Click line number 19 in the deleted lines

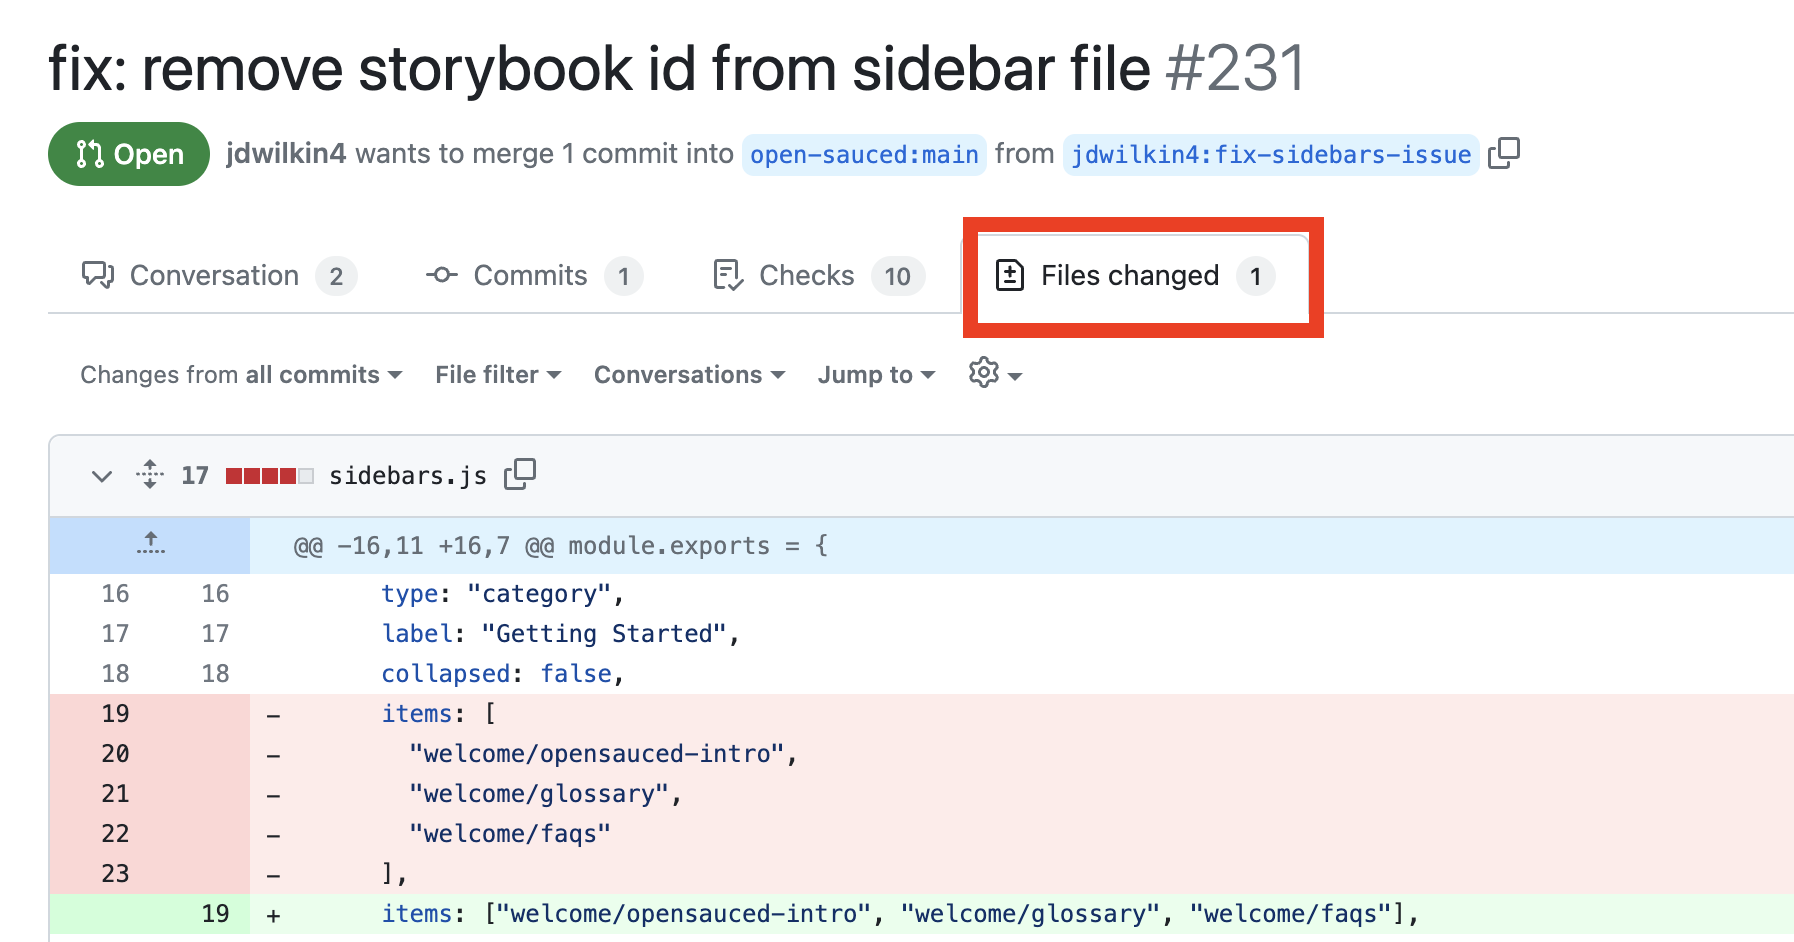click(115, 713)
